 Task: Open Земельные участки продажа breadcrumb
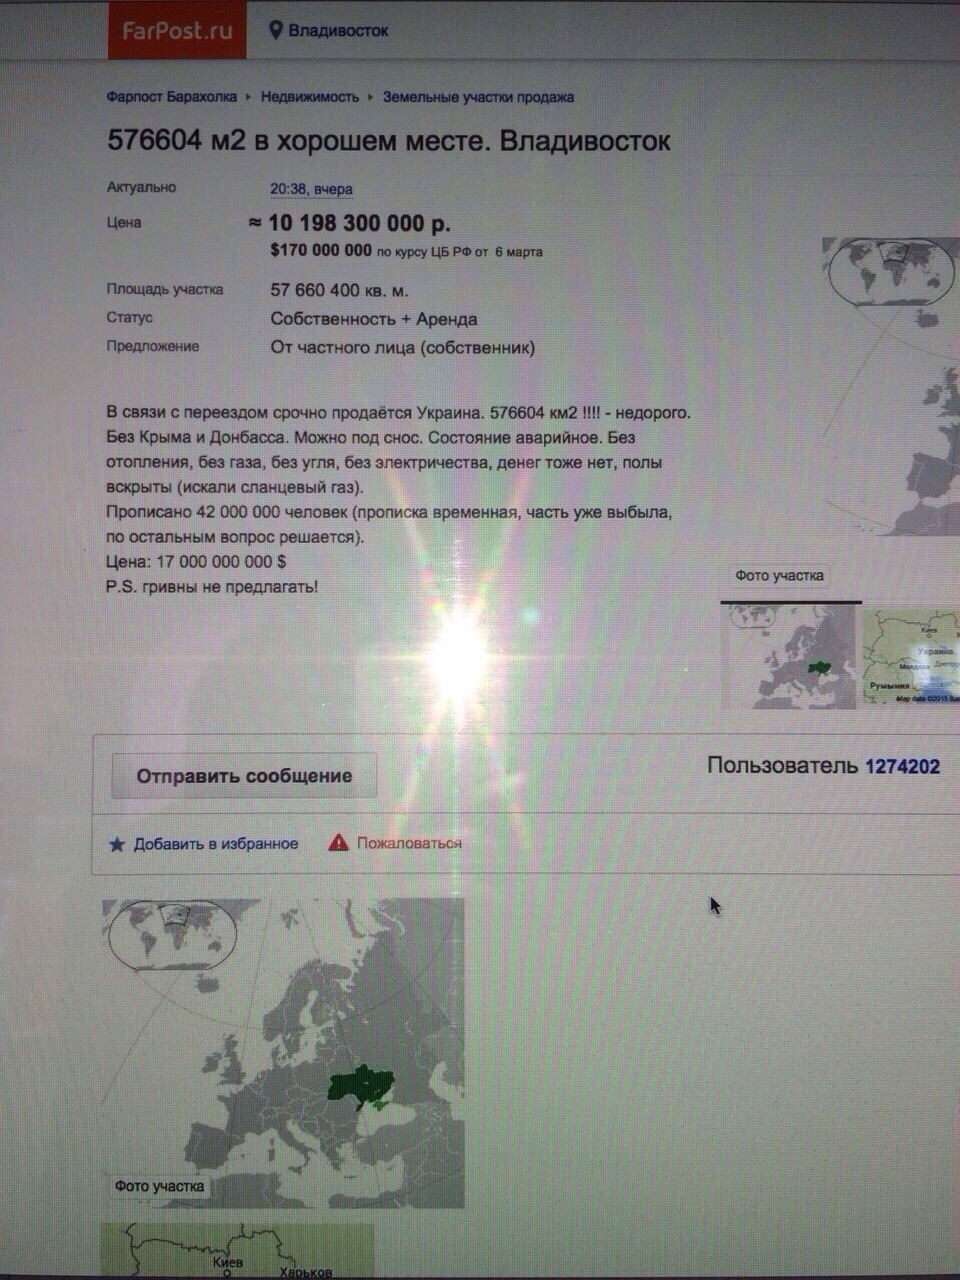click(x=478, y=97)
